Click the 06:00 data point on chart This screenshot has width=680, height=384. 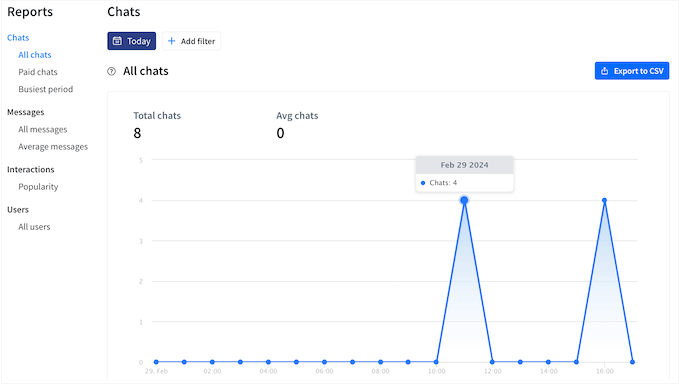click(324, 362)
